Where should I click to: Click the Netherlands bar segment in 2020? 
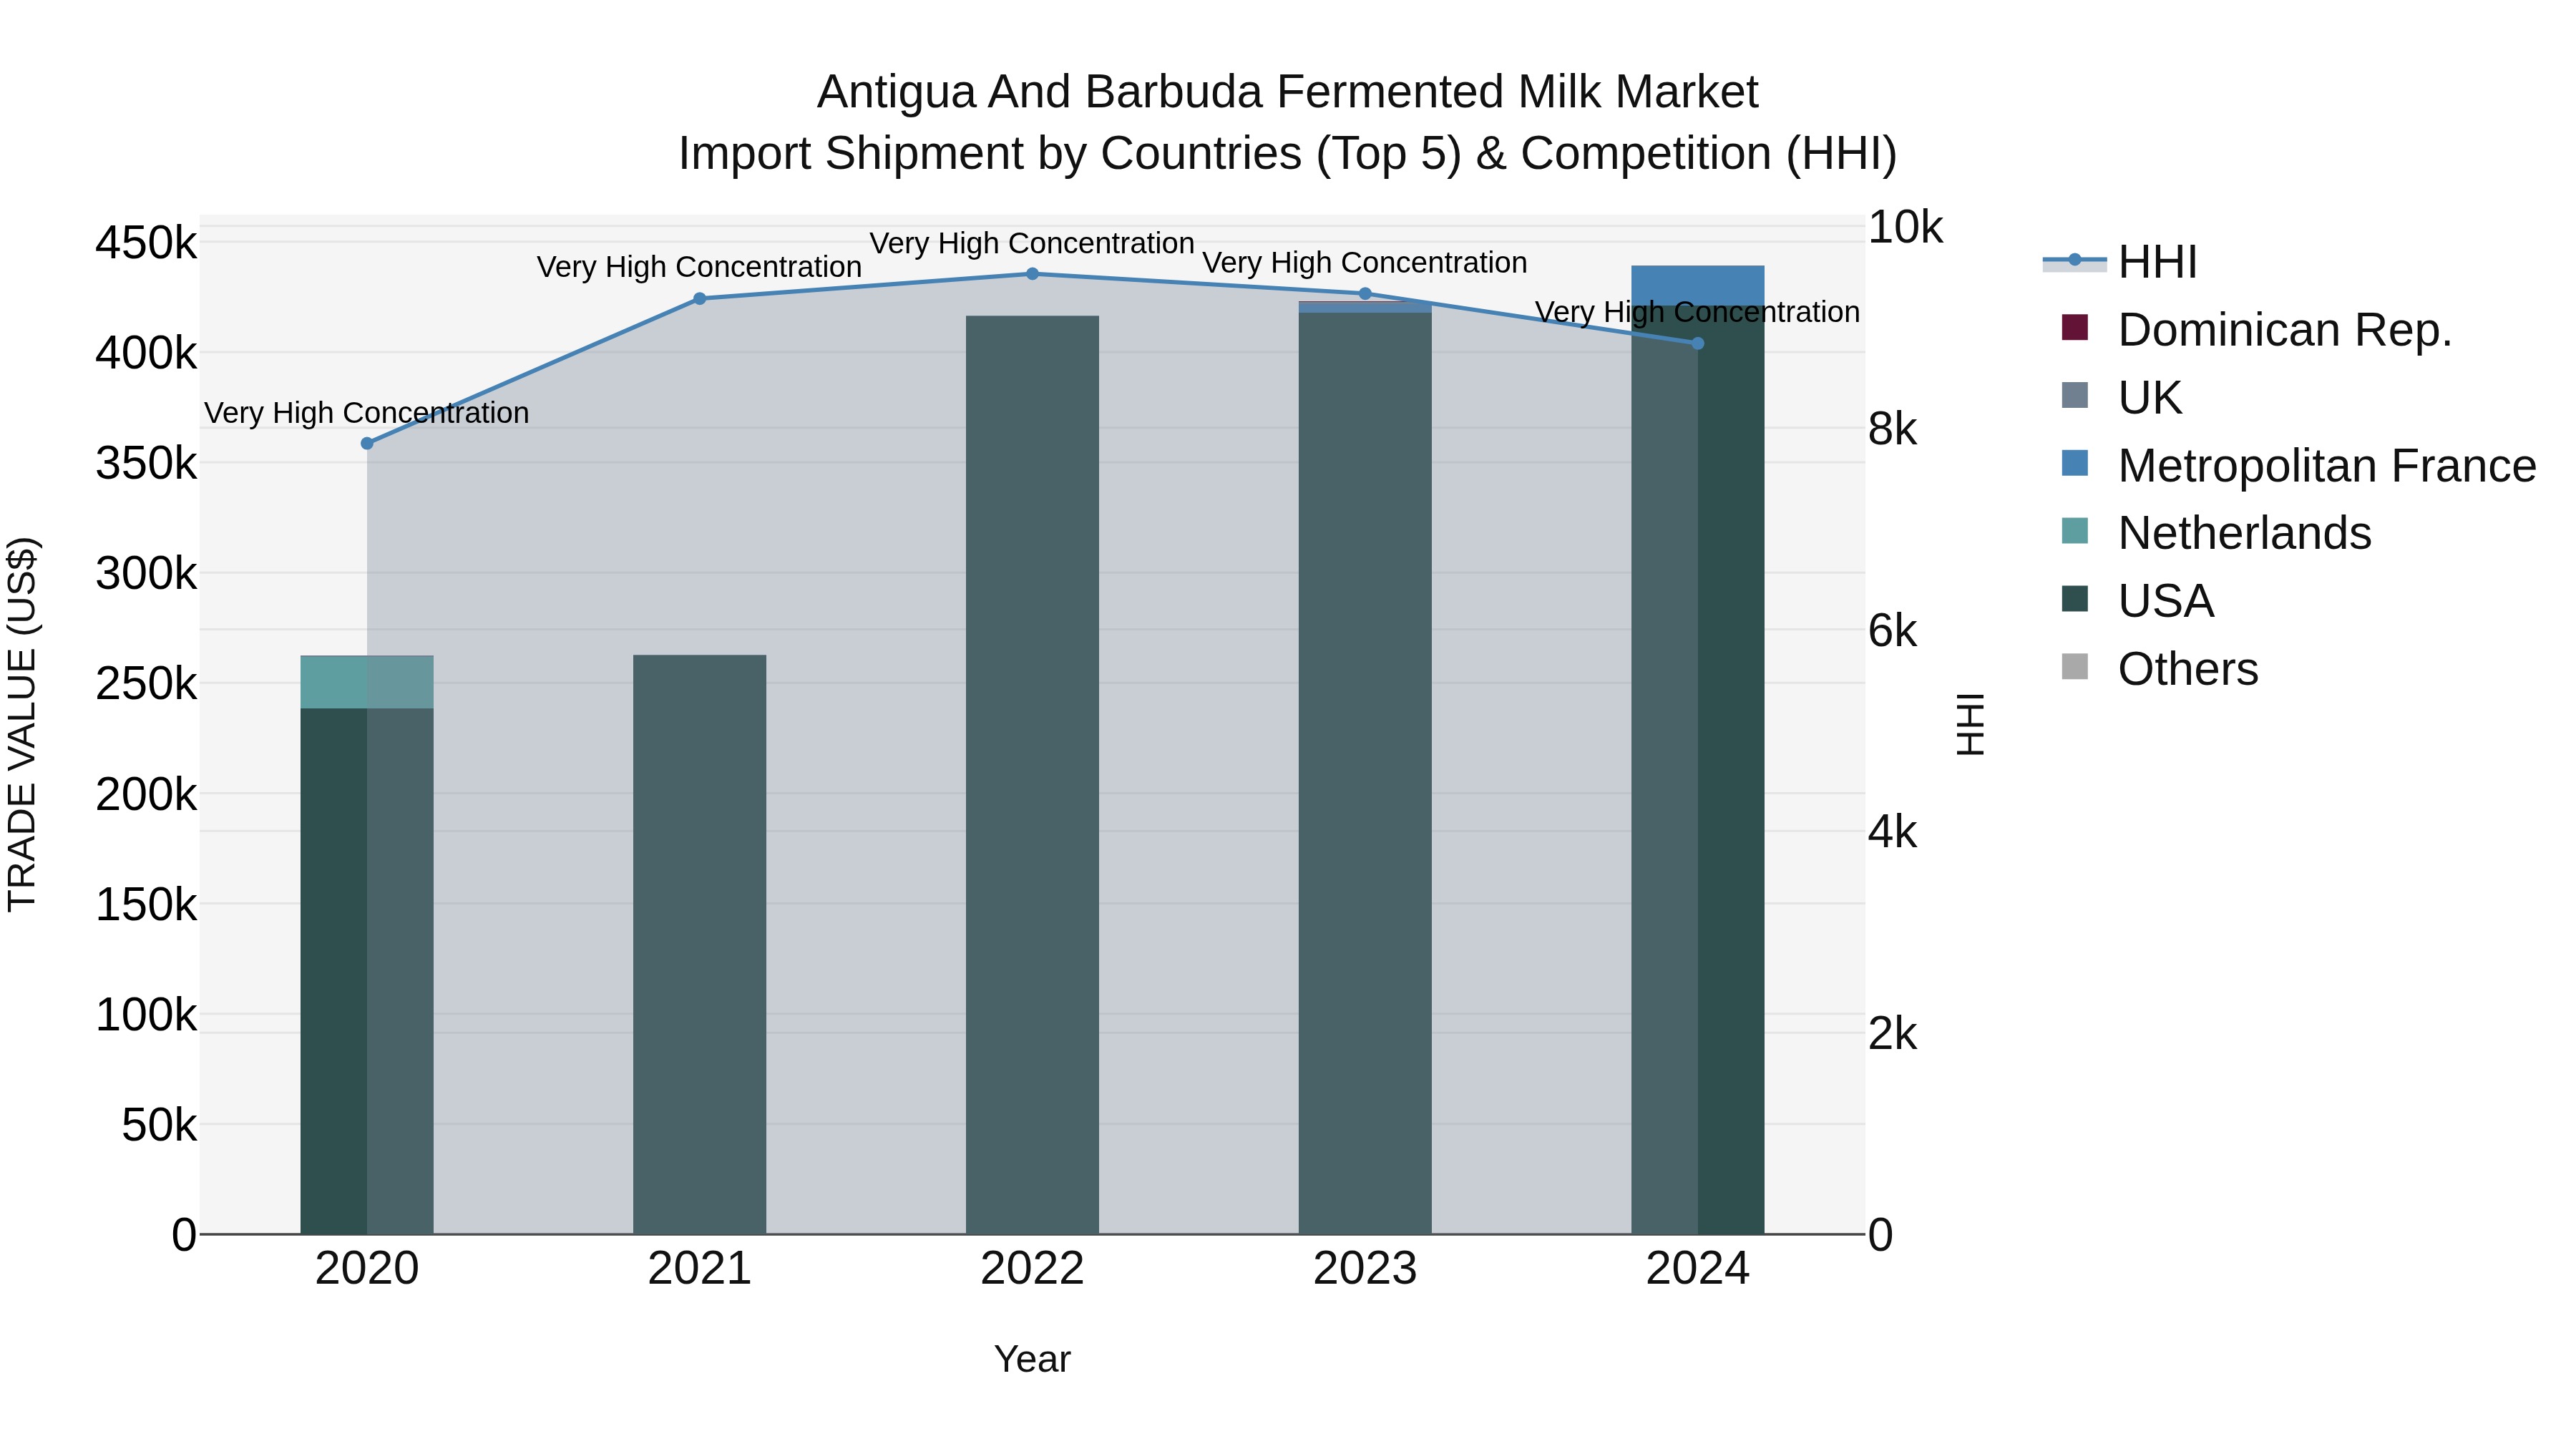coord(367,682)
